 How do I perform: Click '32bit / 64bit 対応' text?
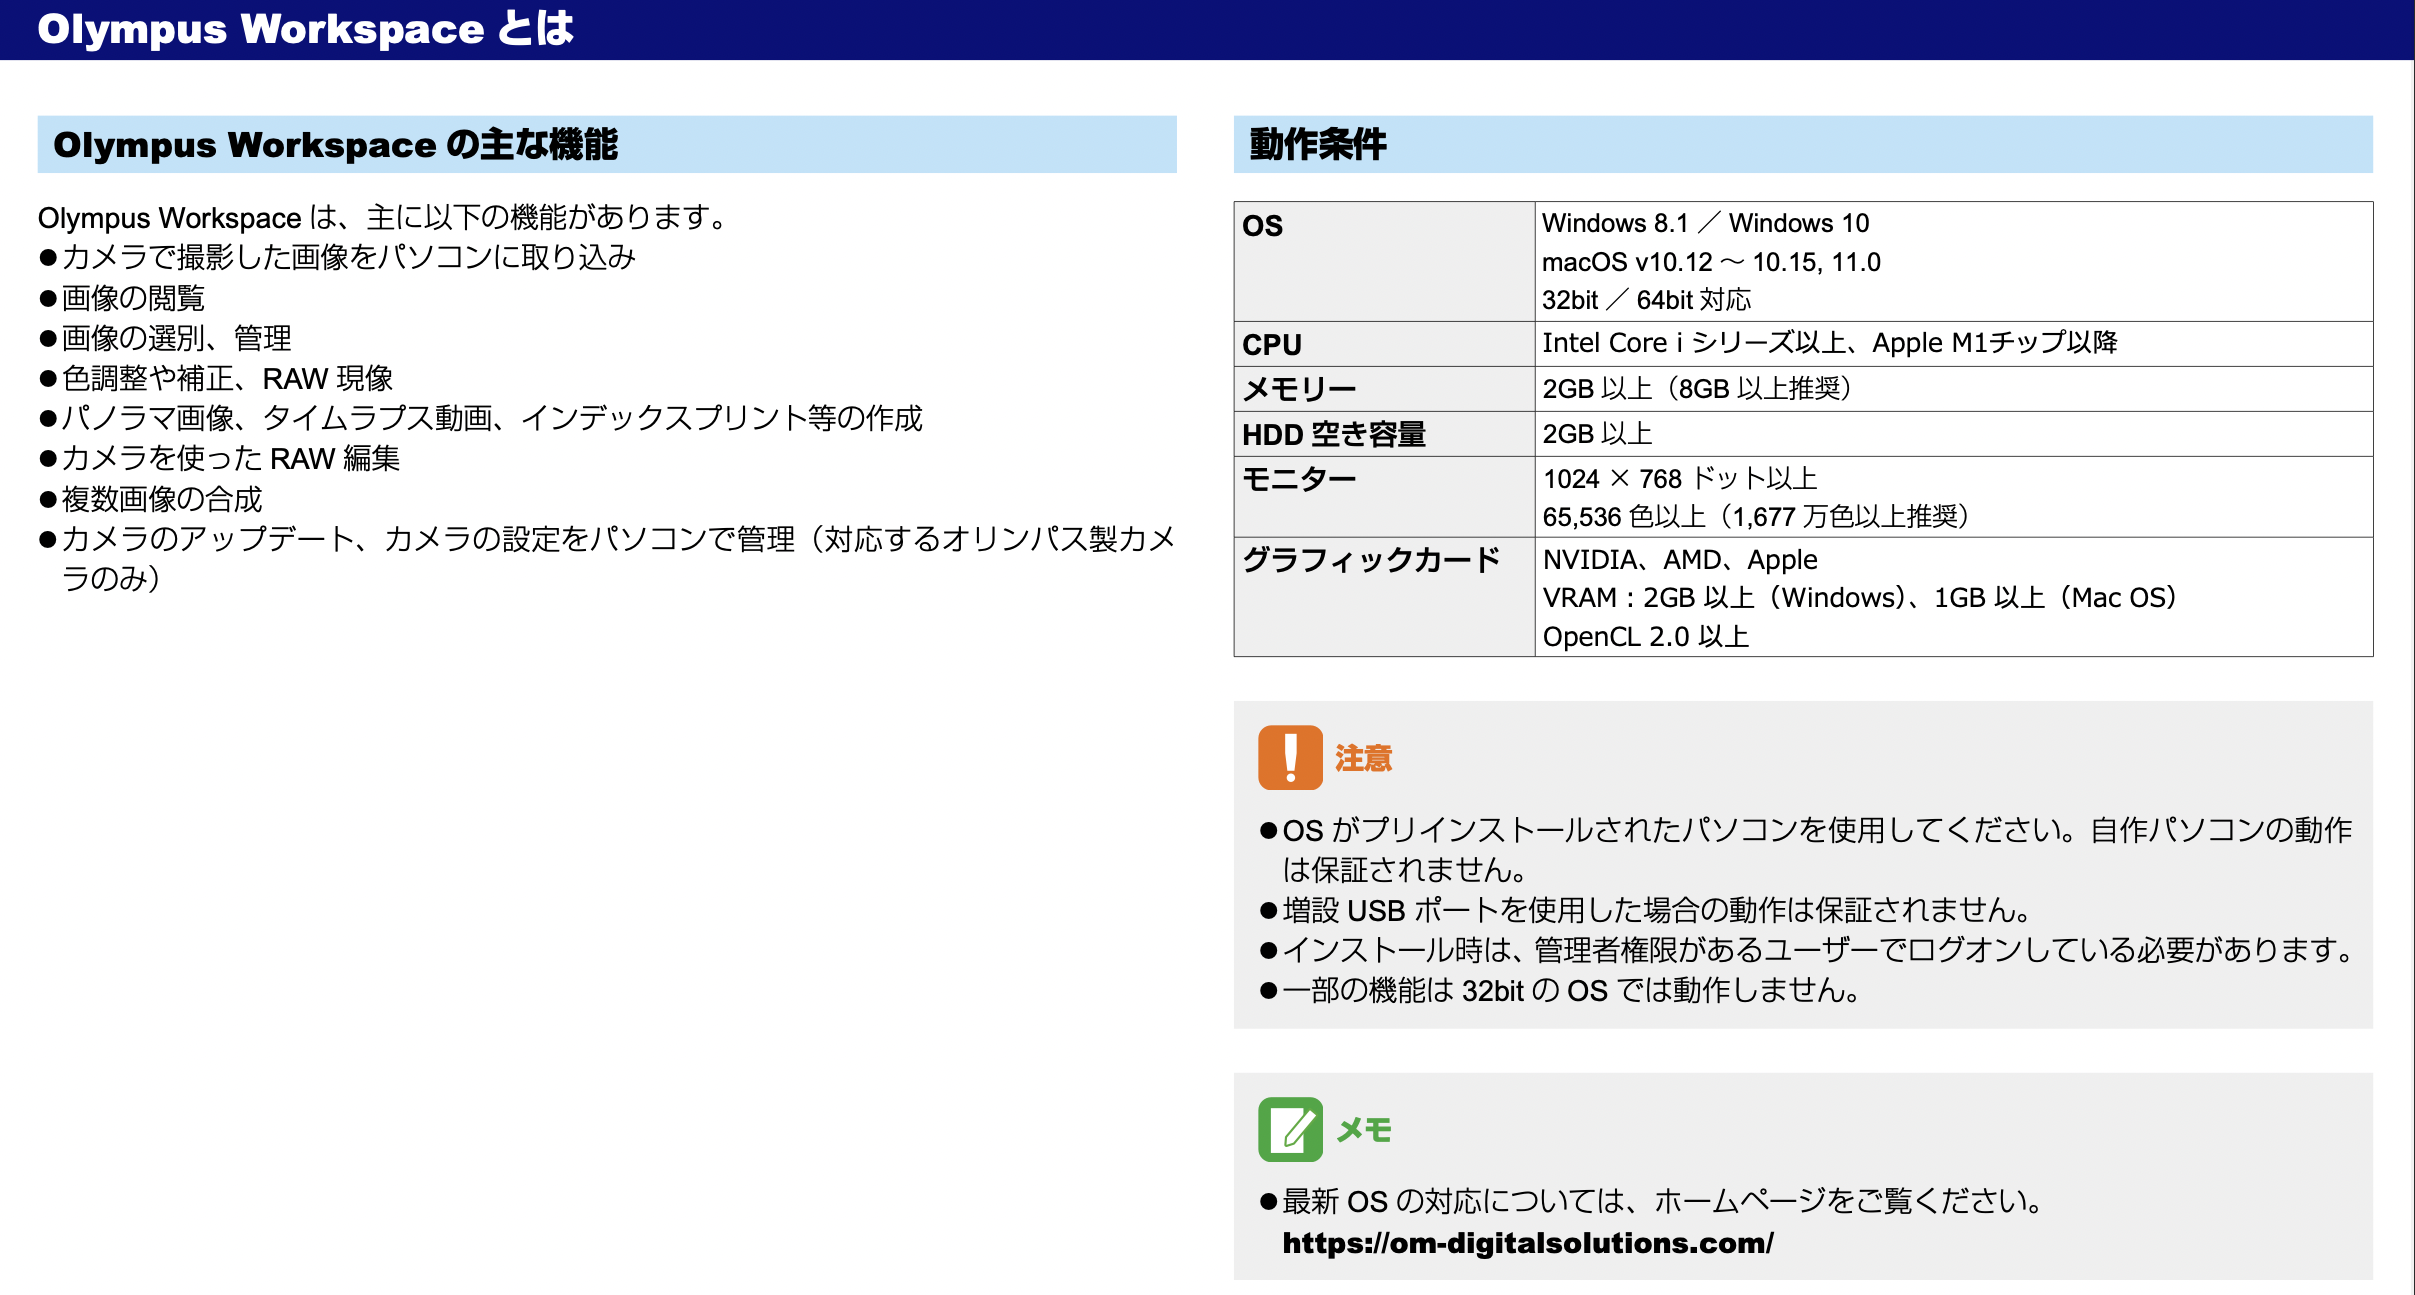(x=1646, y=300)
